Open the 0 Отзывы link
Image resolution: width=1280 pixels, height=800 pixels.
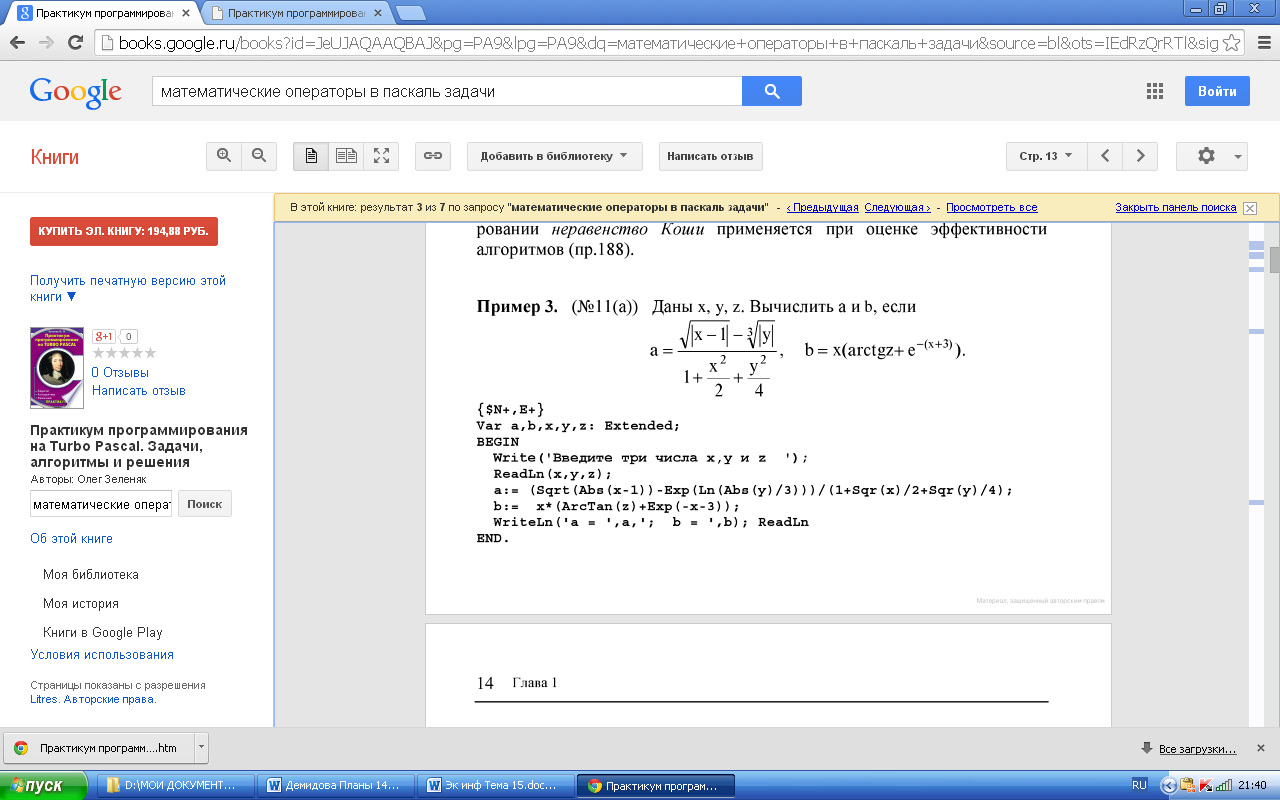click(x=120, y=373)
